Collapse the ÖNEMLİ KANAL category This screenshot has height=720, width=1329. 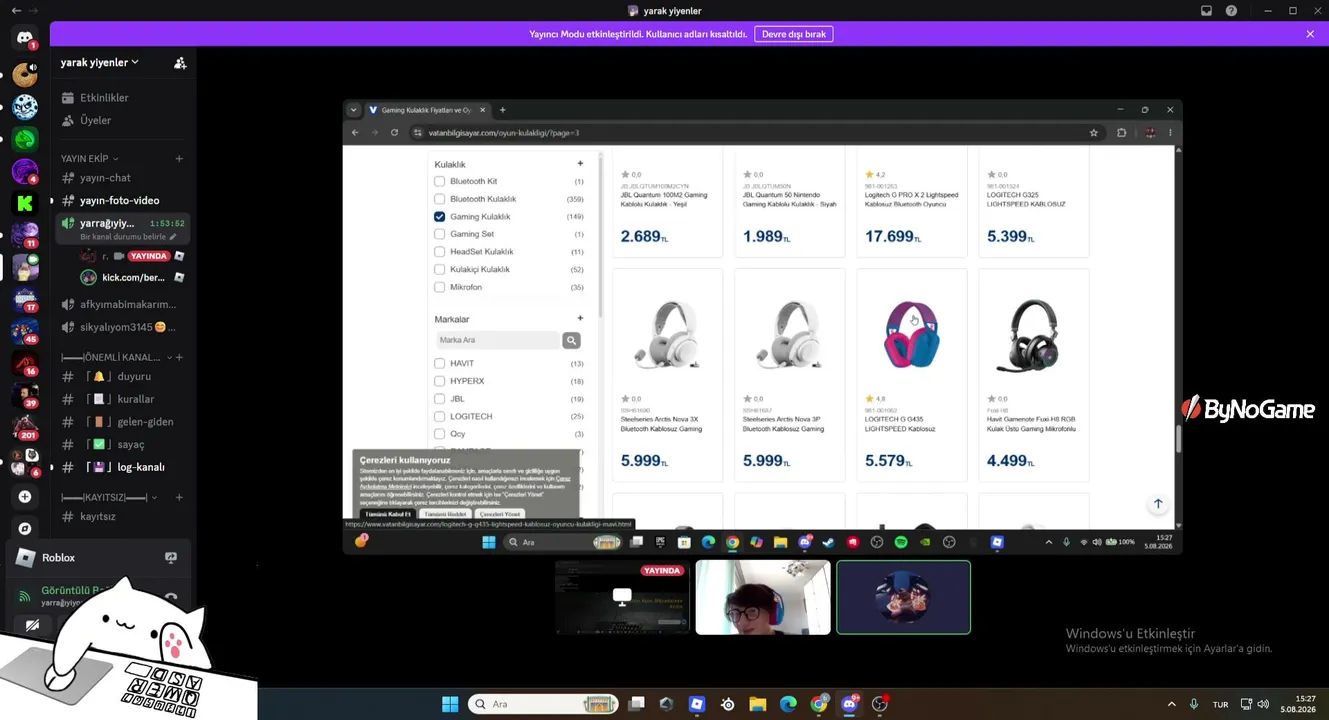tap(115, 358)
